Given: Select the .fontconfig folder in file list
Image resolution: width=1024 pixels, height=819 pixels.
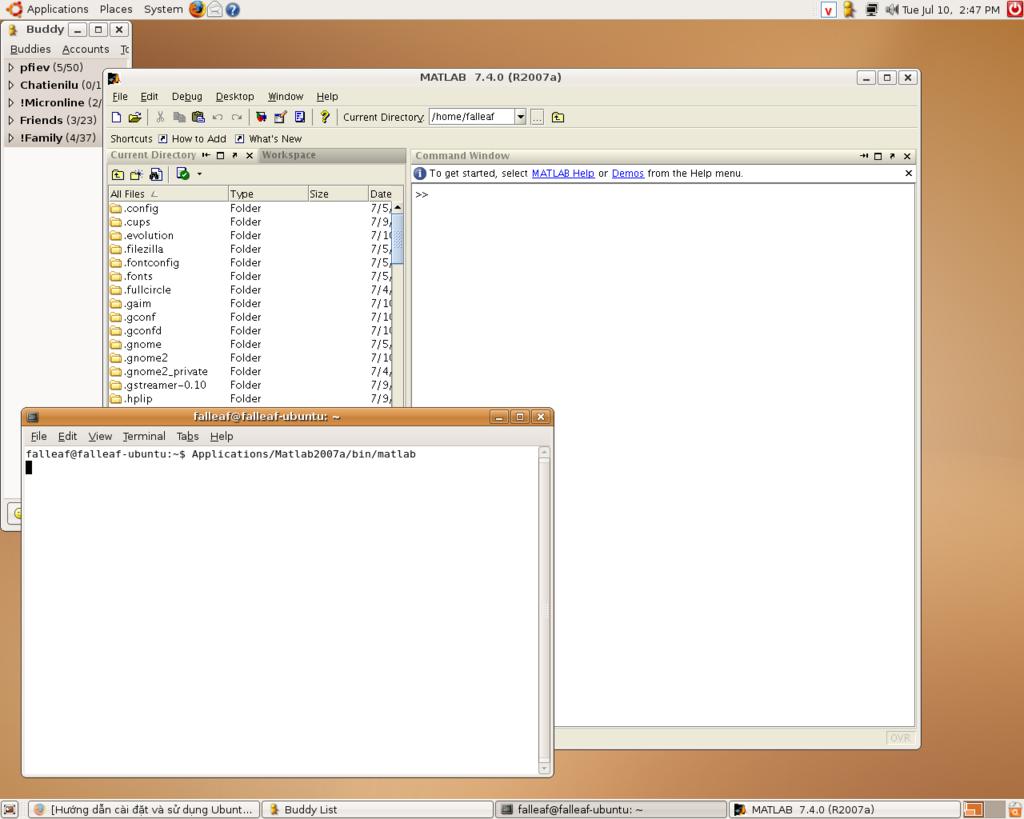Looking at the screenshot, I should [x=151, y=263].
